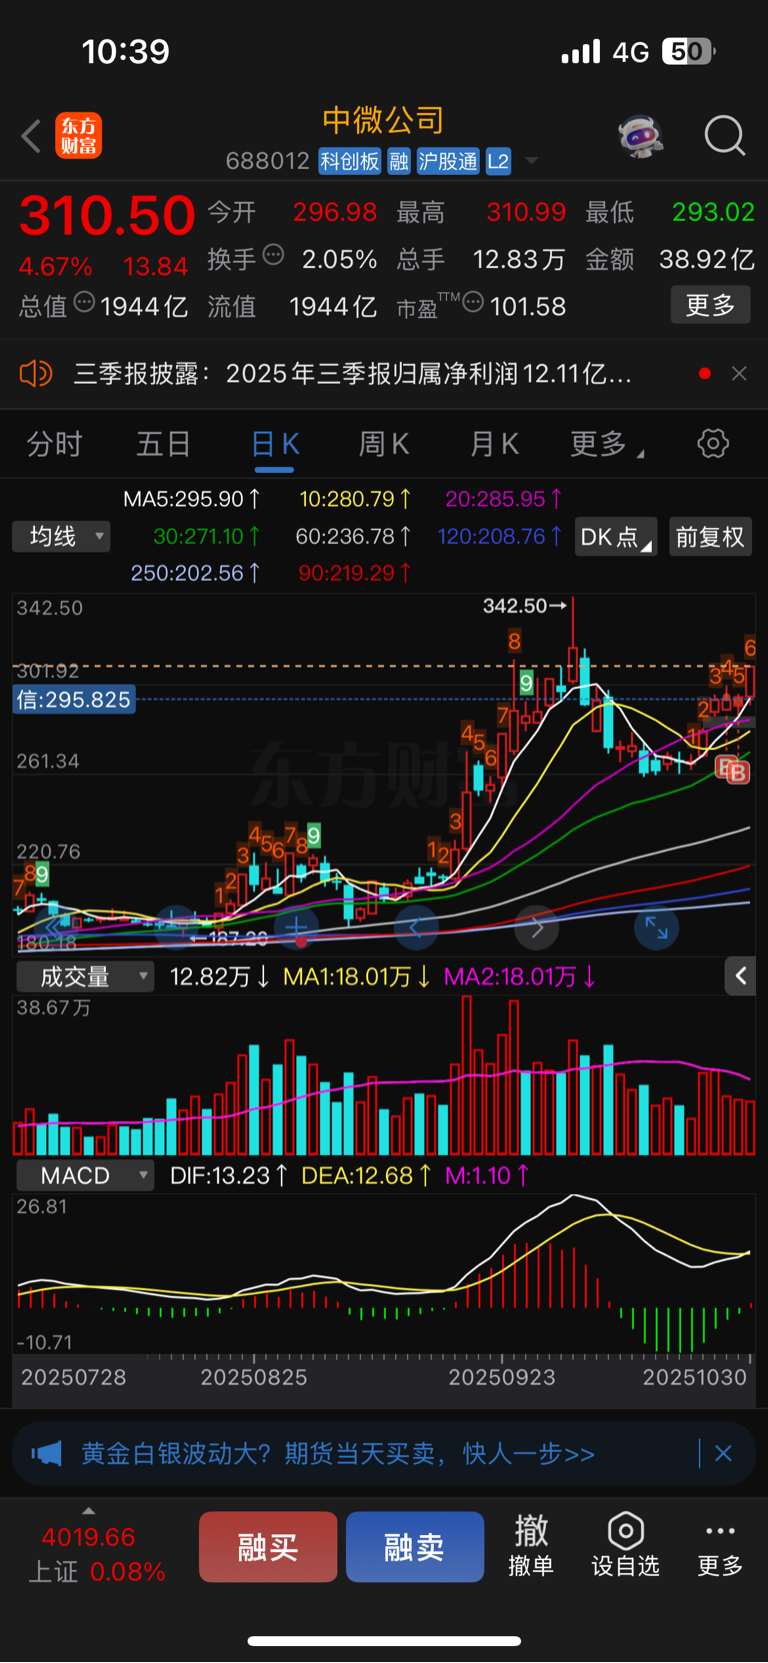The image size is (768, 1663).
Task: Open the MACD indicator dropdown
Action: click(85, 1176)
